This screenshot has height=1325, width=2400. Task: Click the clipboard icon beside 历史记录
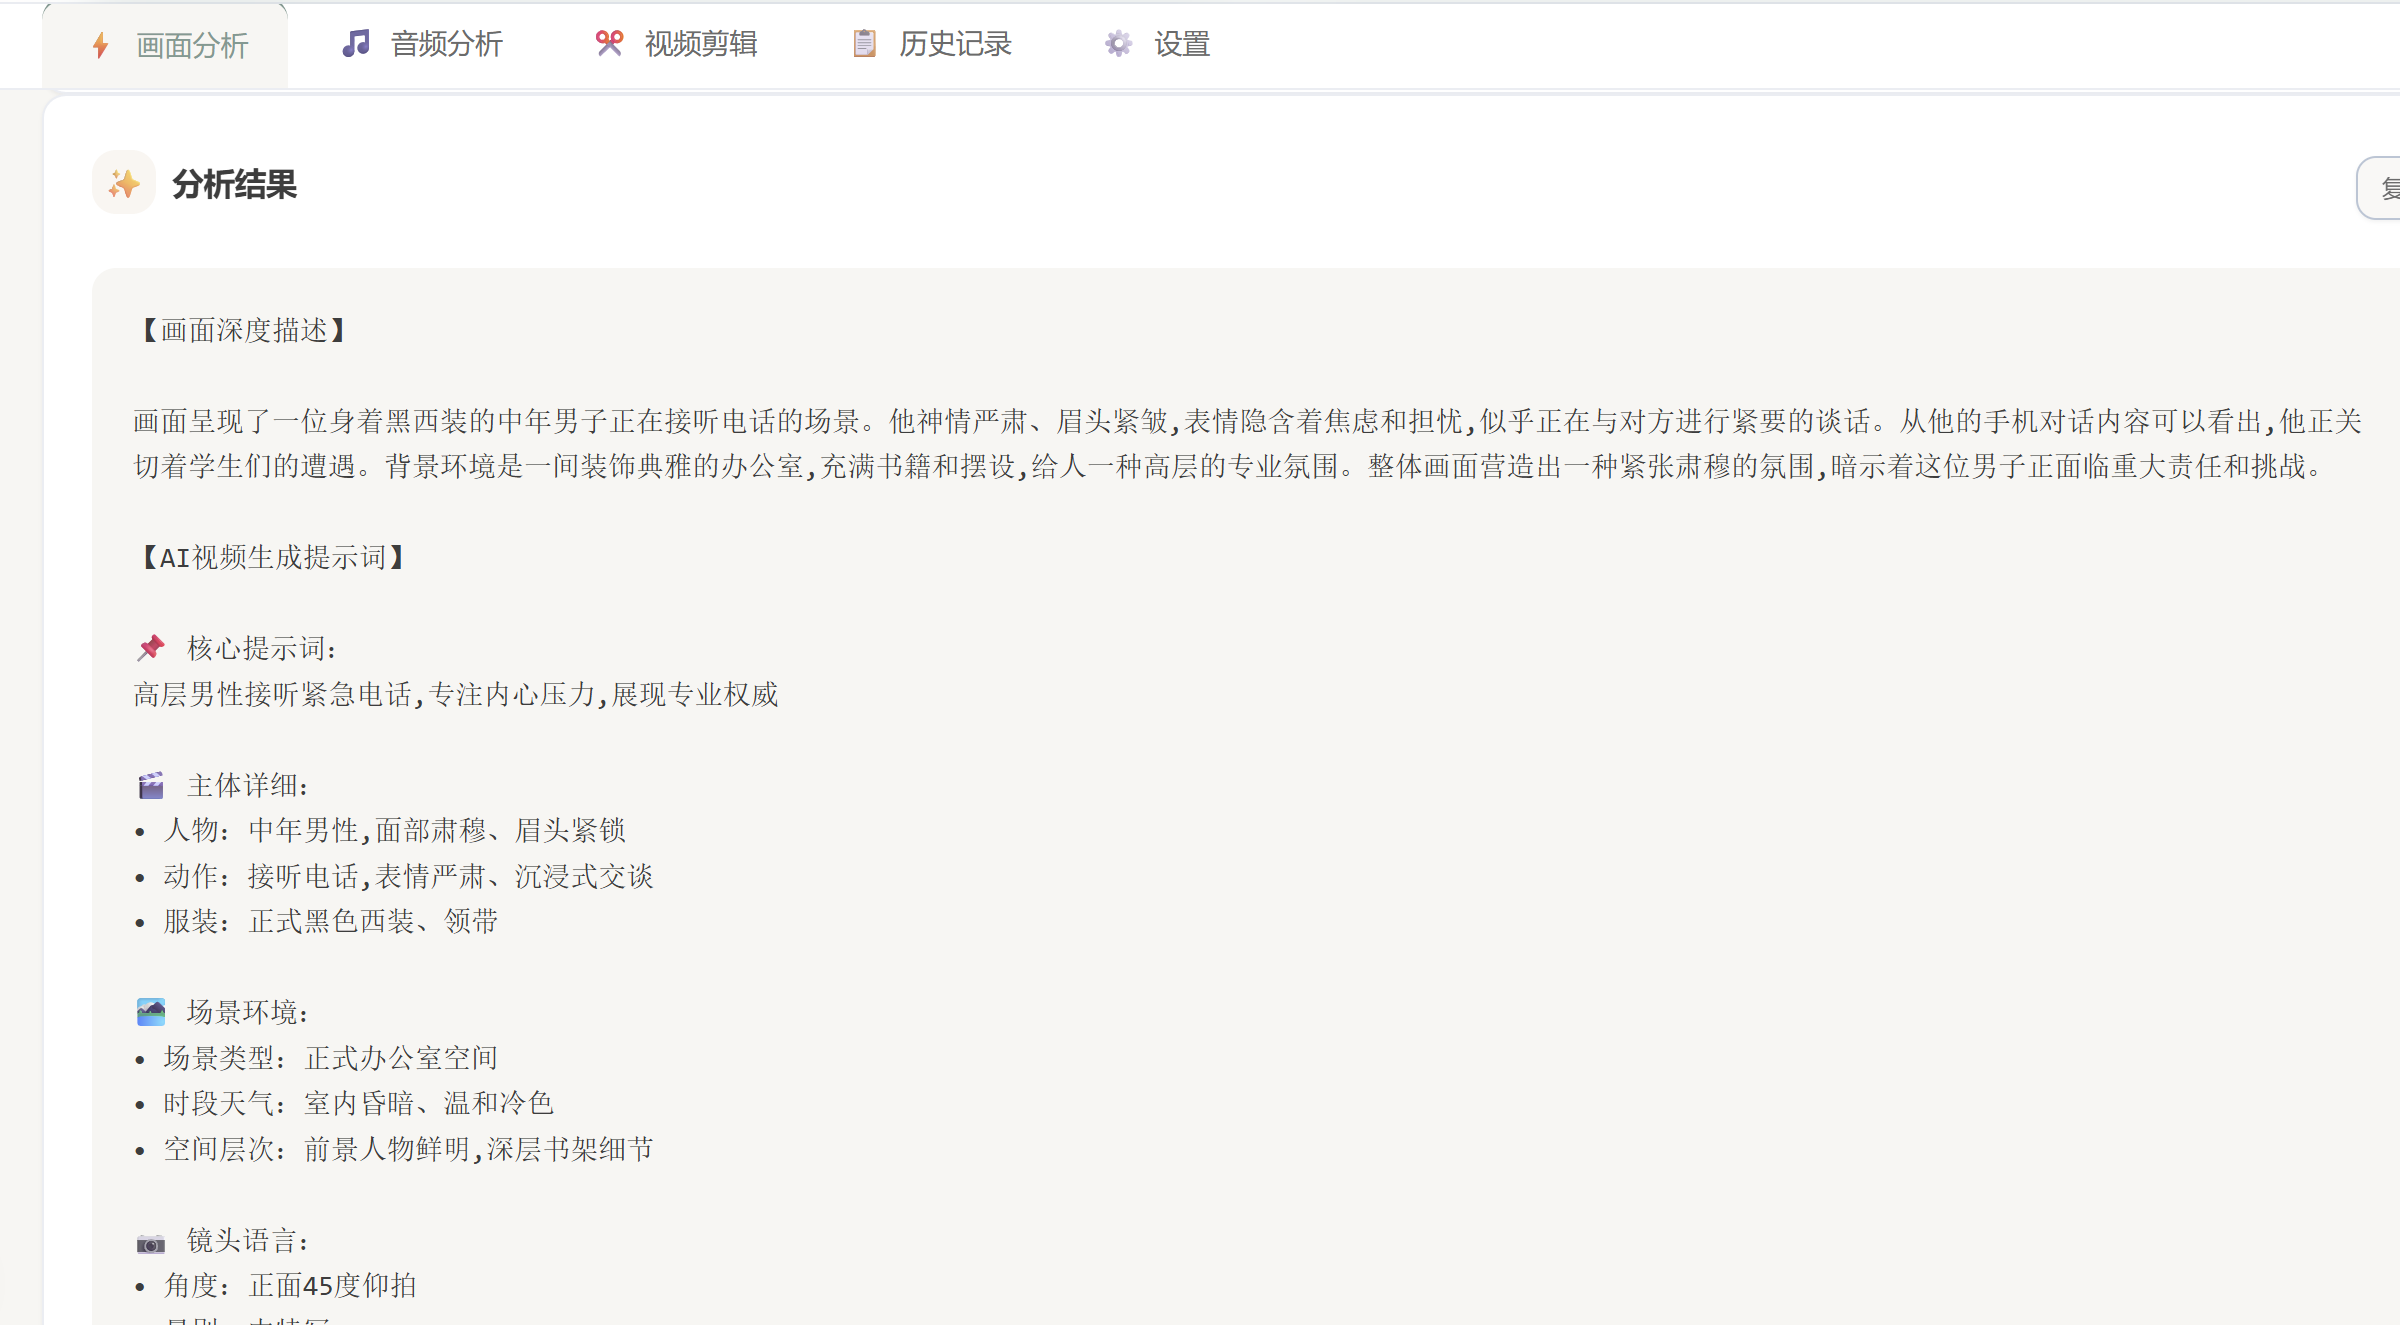click(863, 43)
